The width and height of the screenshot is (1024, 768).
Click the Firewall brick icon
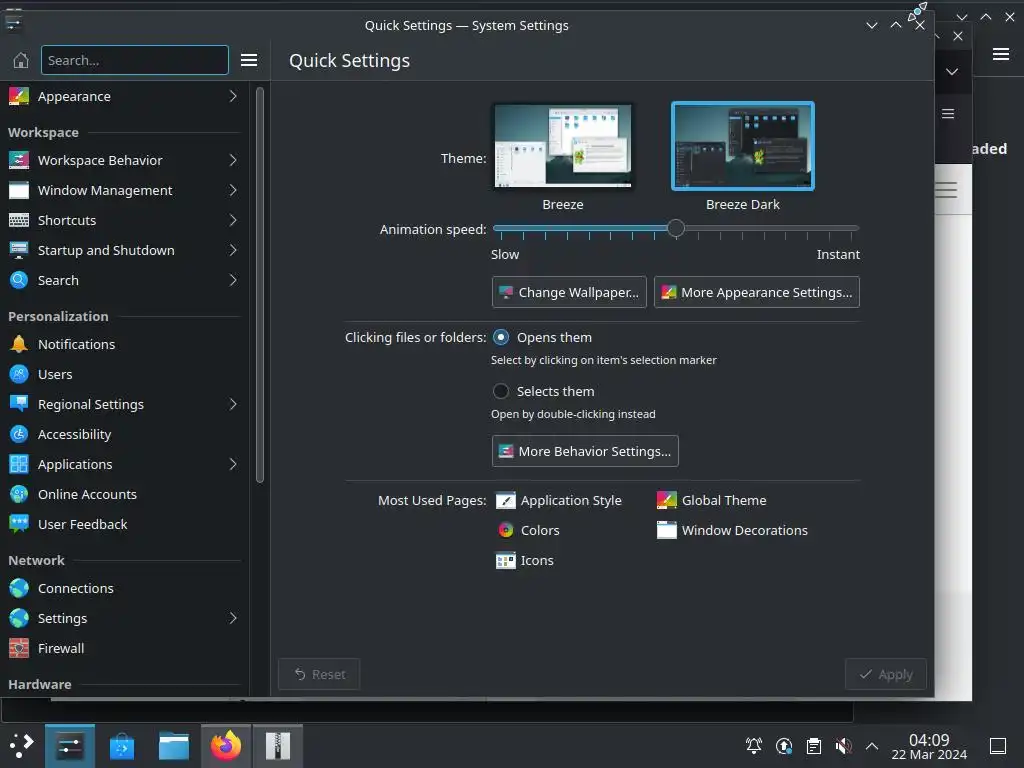pyautogui.click(x=19, y=648)
